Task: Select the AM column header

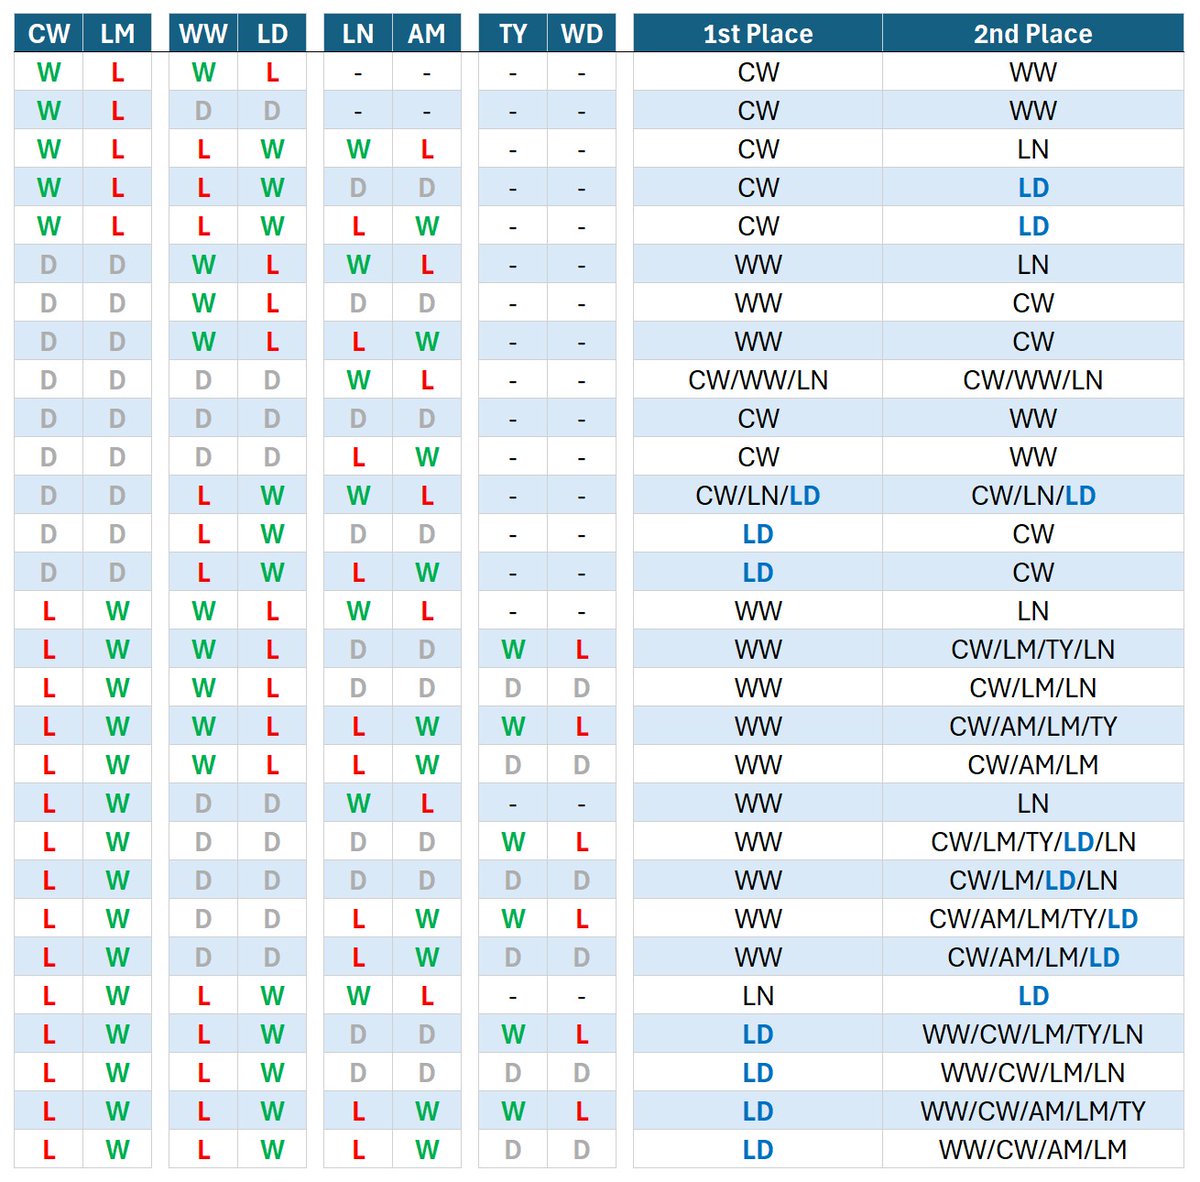Action: [x=427, y=33]
